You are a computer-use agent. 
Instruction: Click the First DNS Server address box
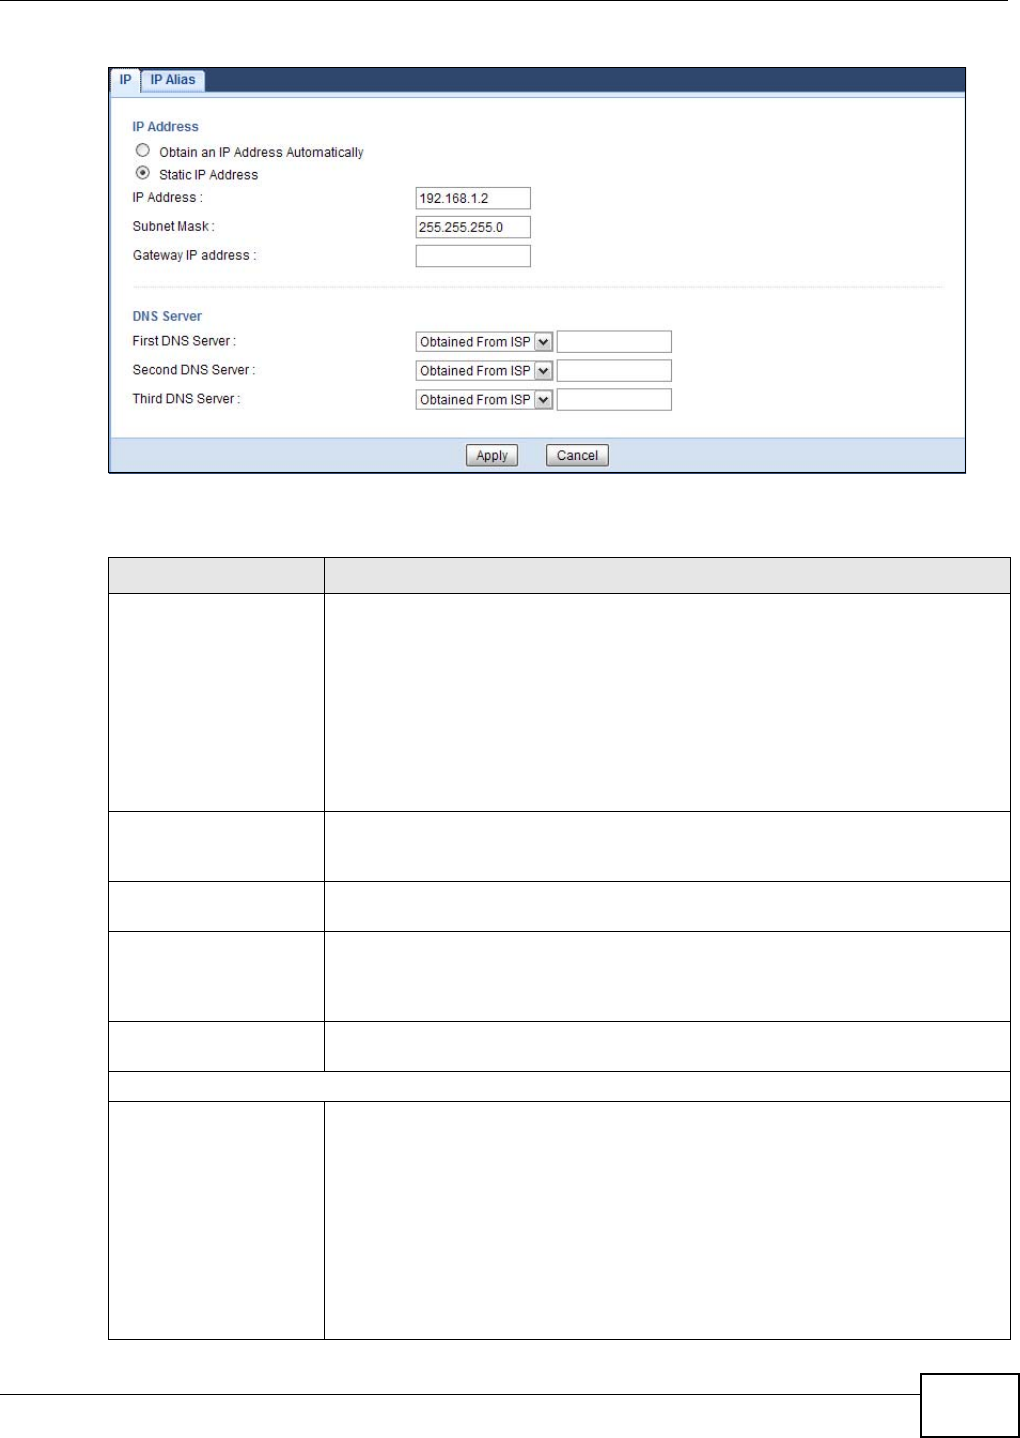(x=614, y=342)
